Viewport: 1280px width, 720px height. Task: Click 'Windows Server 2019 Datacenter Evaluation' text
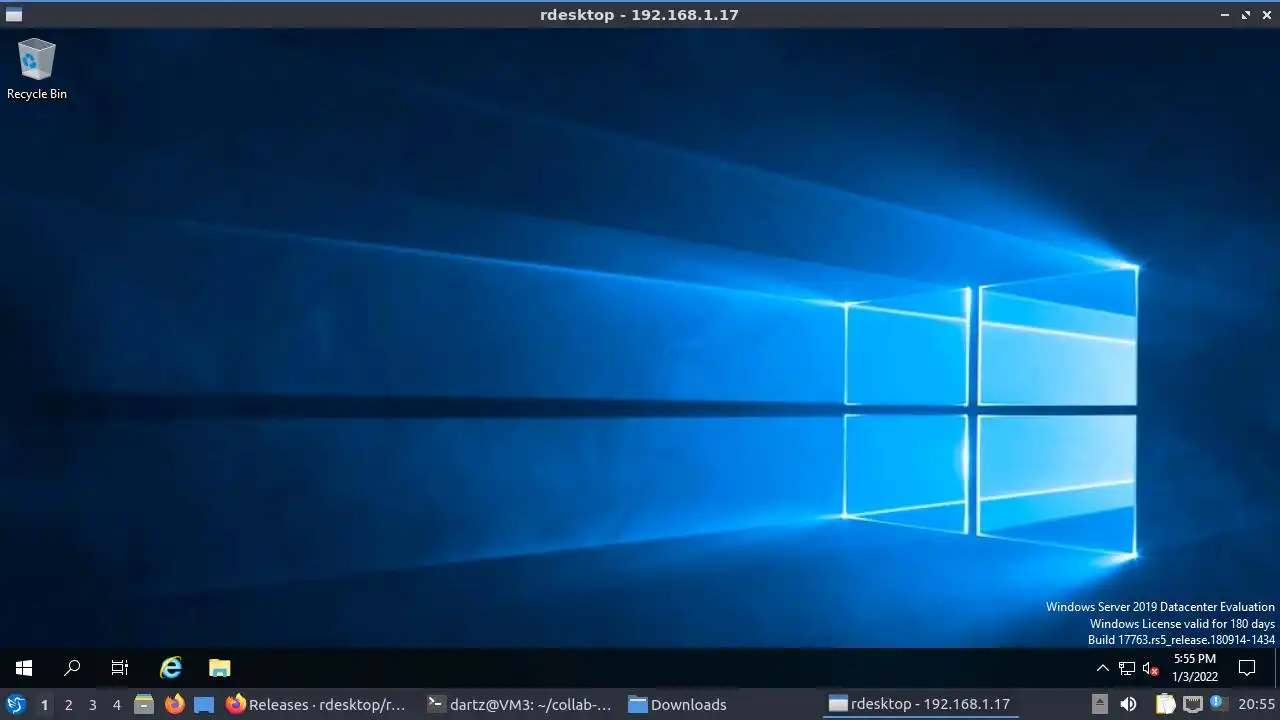click(x=1160, y=607)
